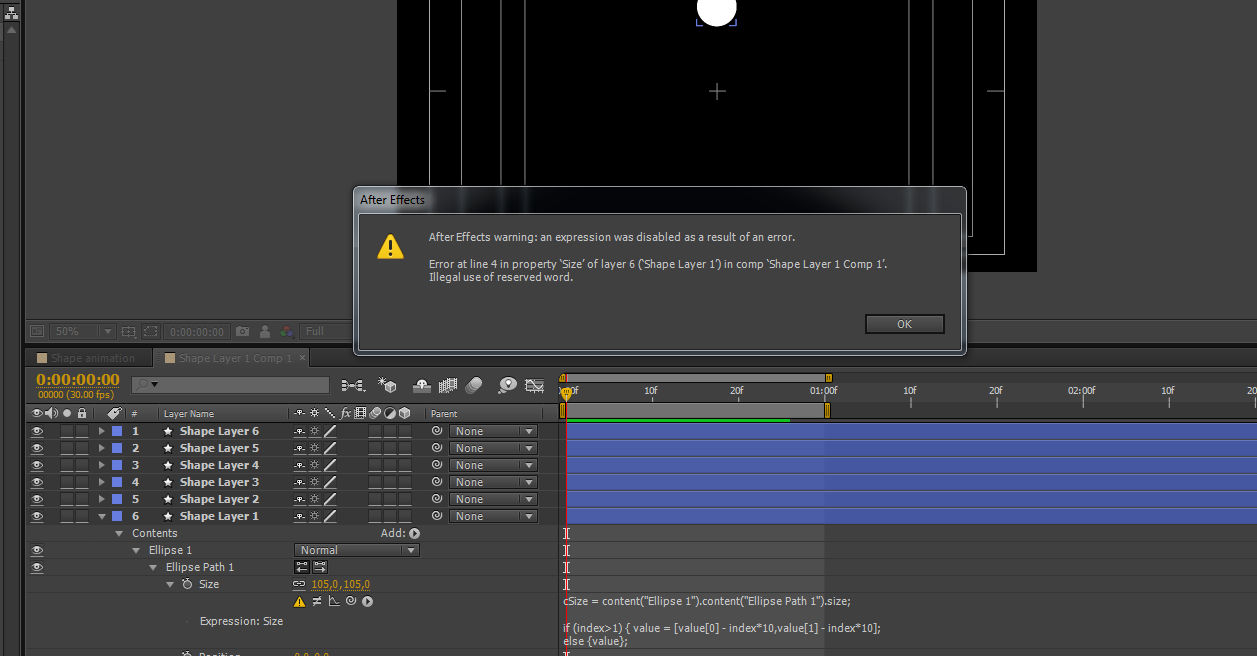Click the expression error warning triangle
The height and width of the screenshot is (656, 1257).
click(x=299, y=602)
